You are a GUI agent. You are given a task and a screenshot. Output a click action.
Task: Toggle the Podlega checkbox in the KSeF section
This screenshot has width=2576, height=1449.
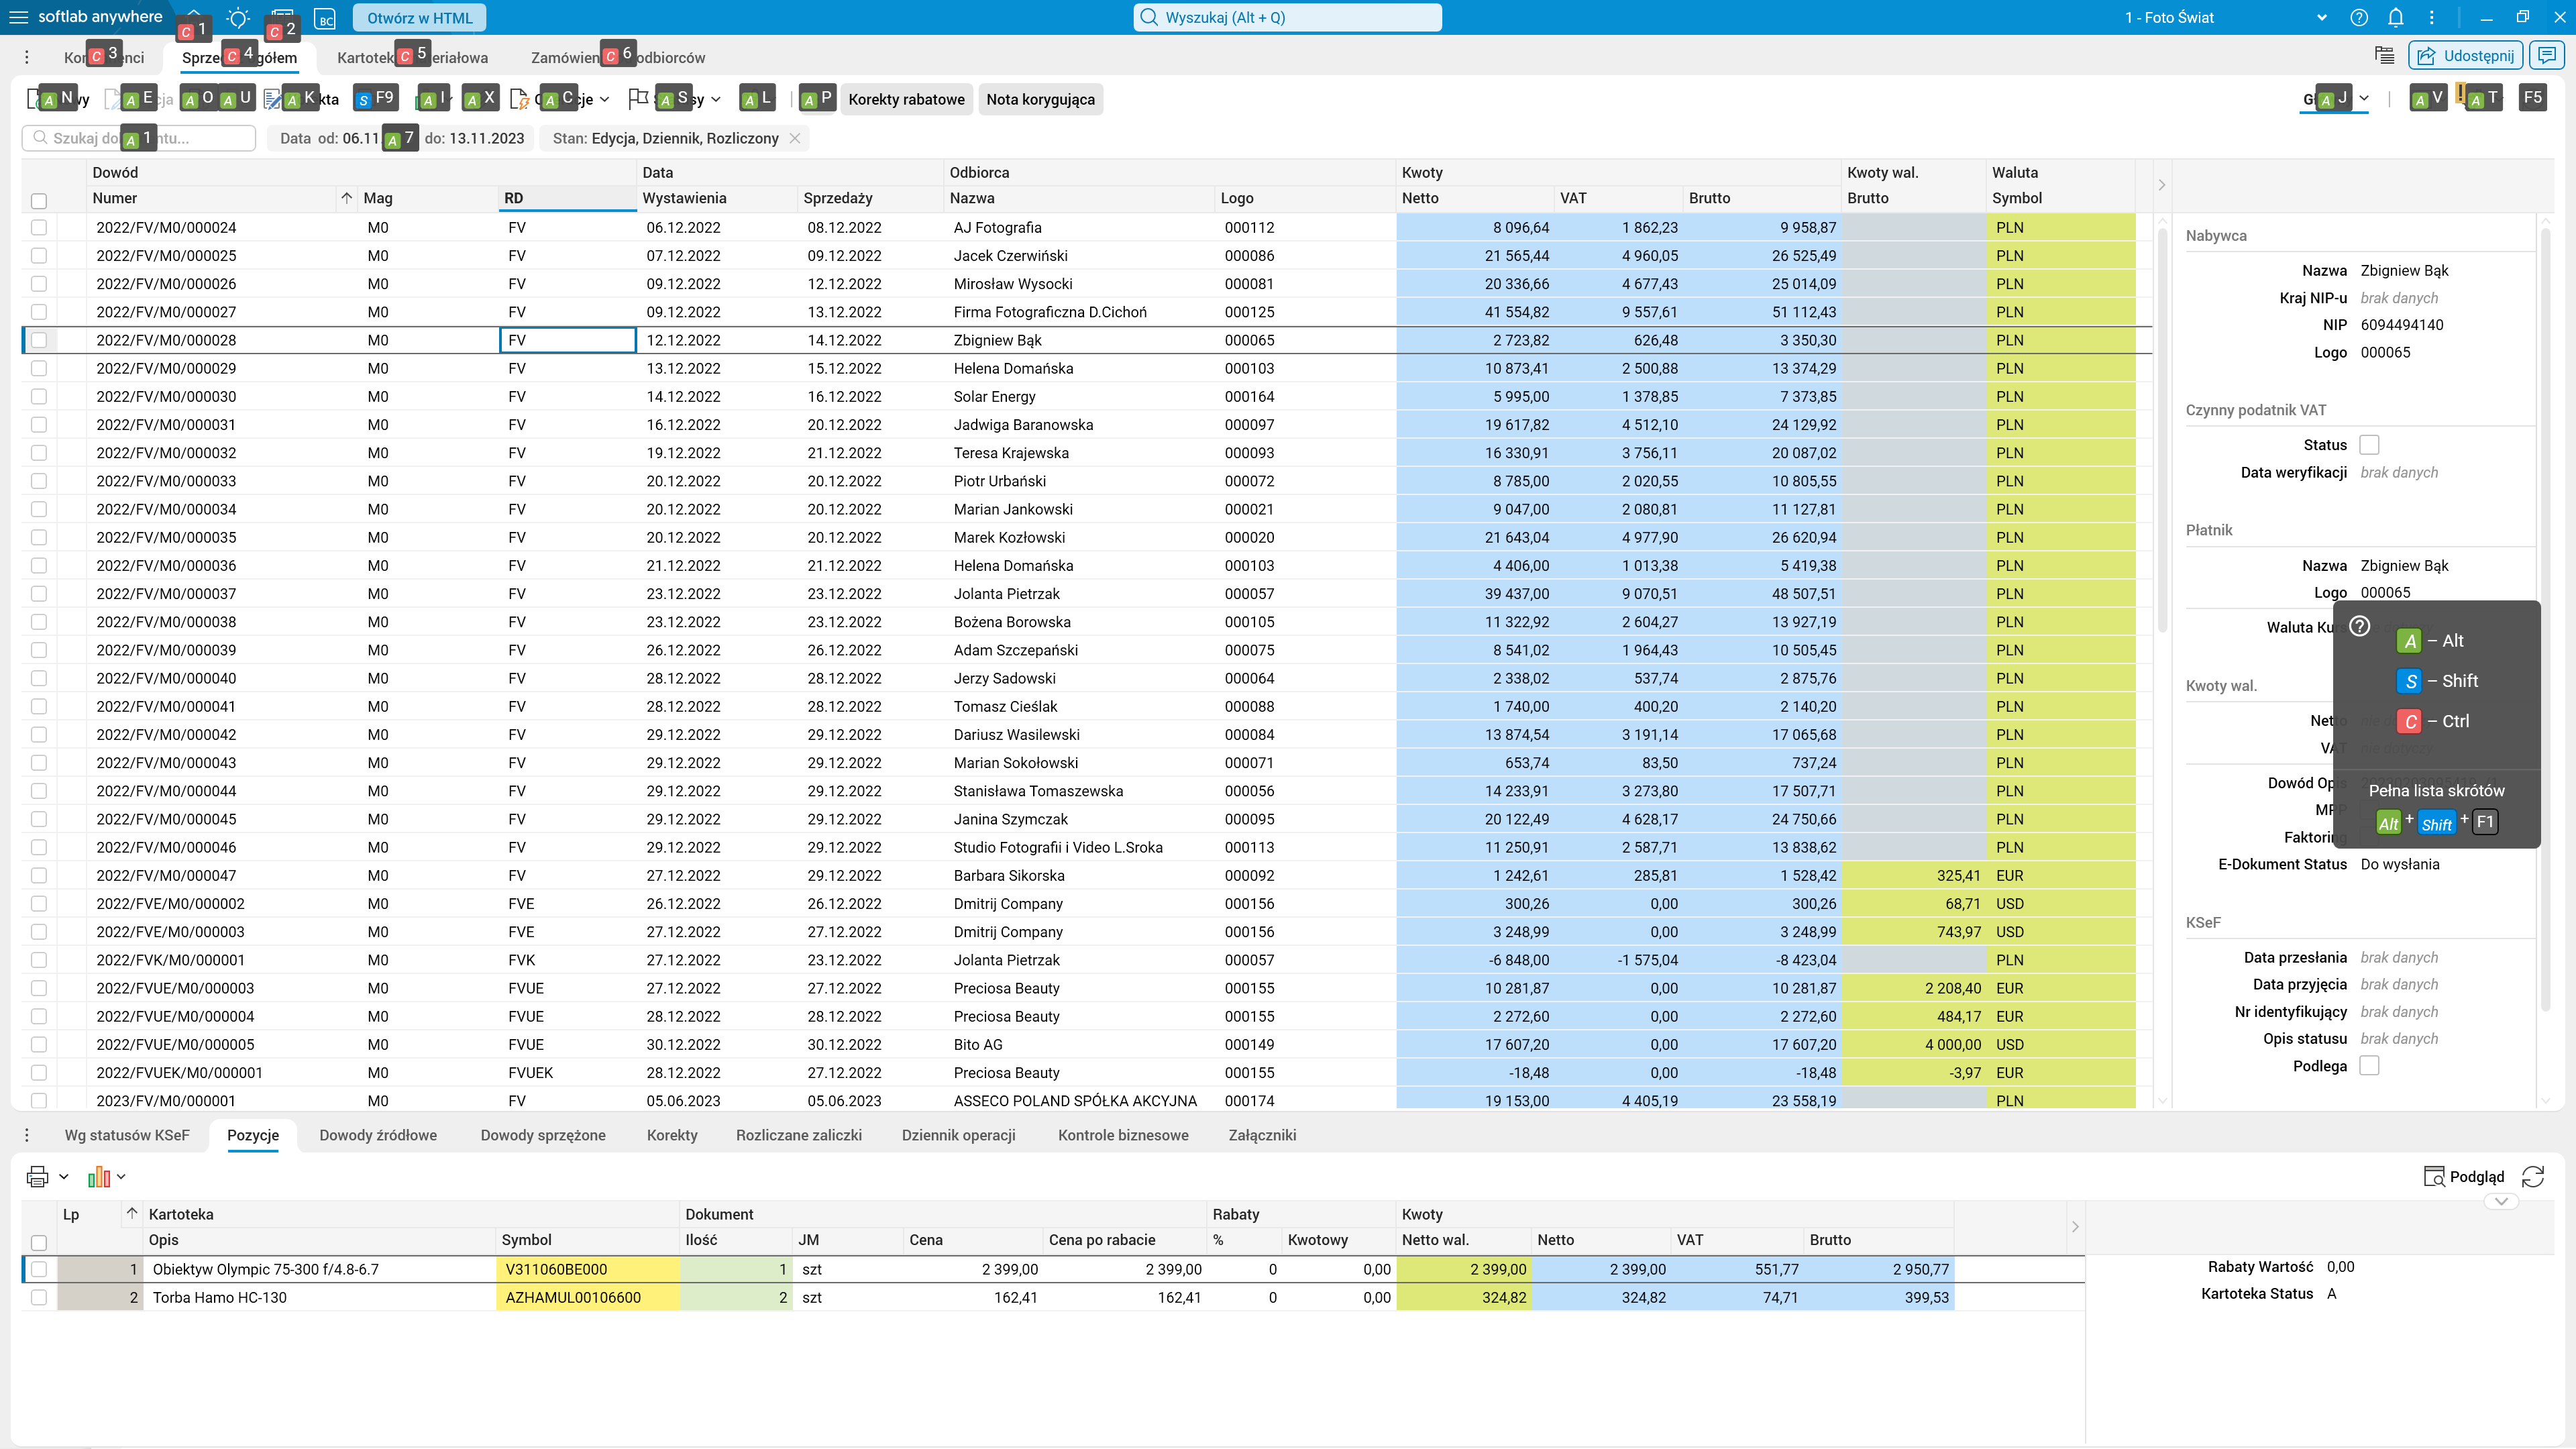[x=2369, y=1066]
